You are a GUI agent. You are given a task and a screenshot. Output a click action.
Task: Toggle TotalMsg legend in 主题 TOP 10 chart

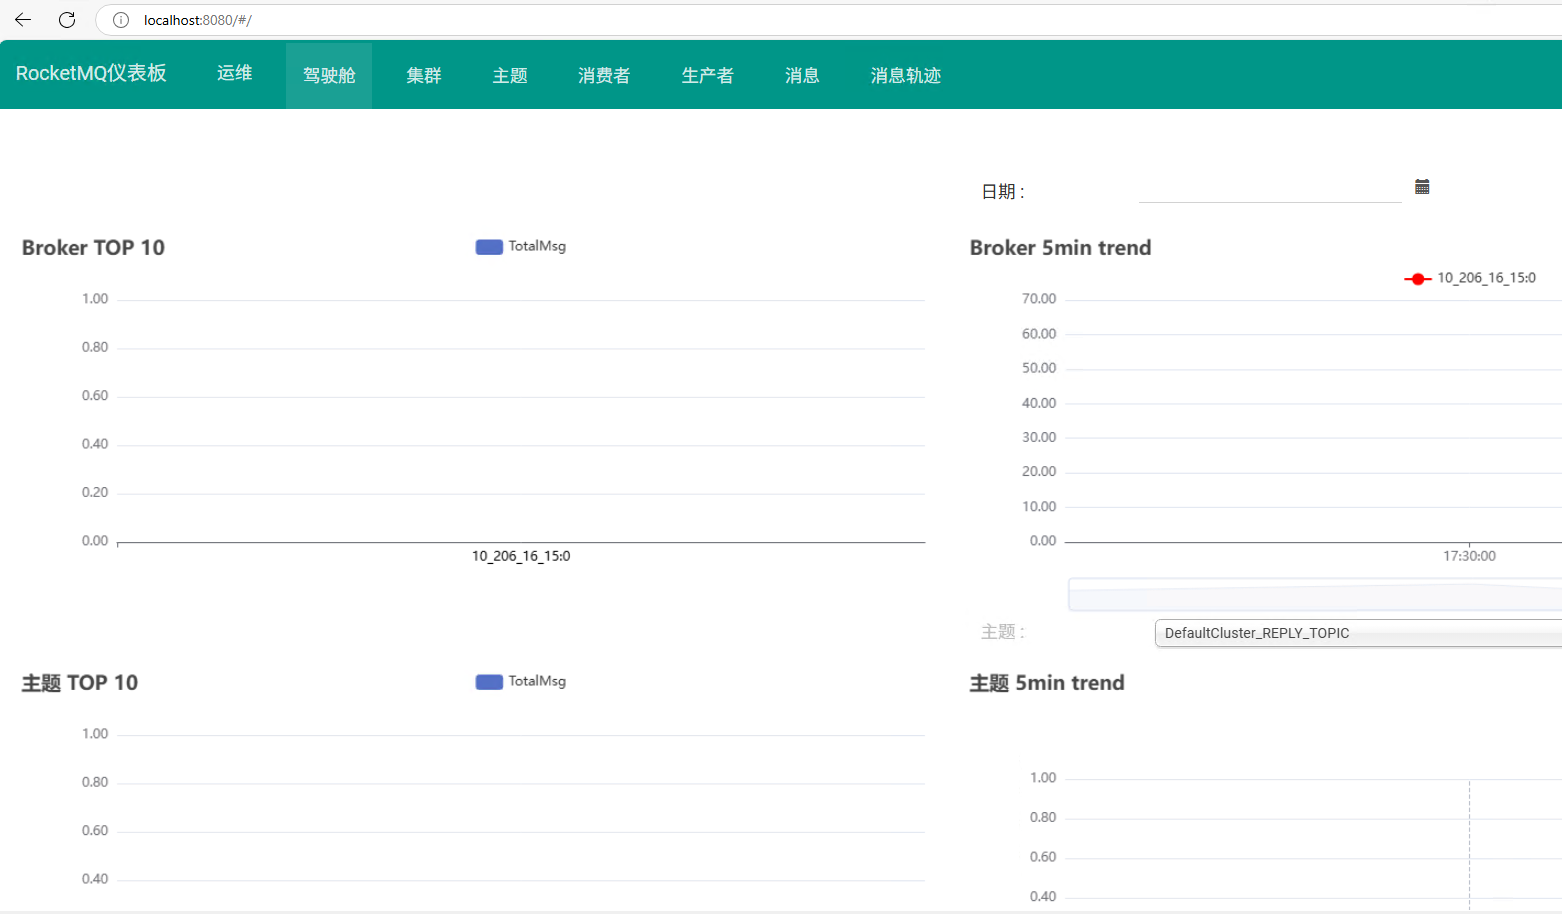tap(520, 681)
